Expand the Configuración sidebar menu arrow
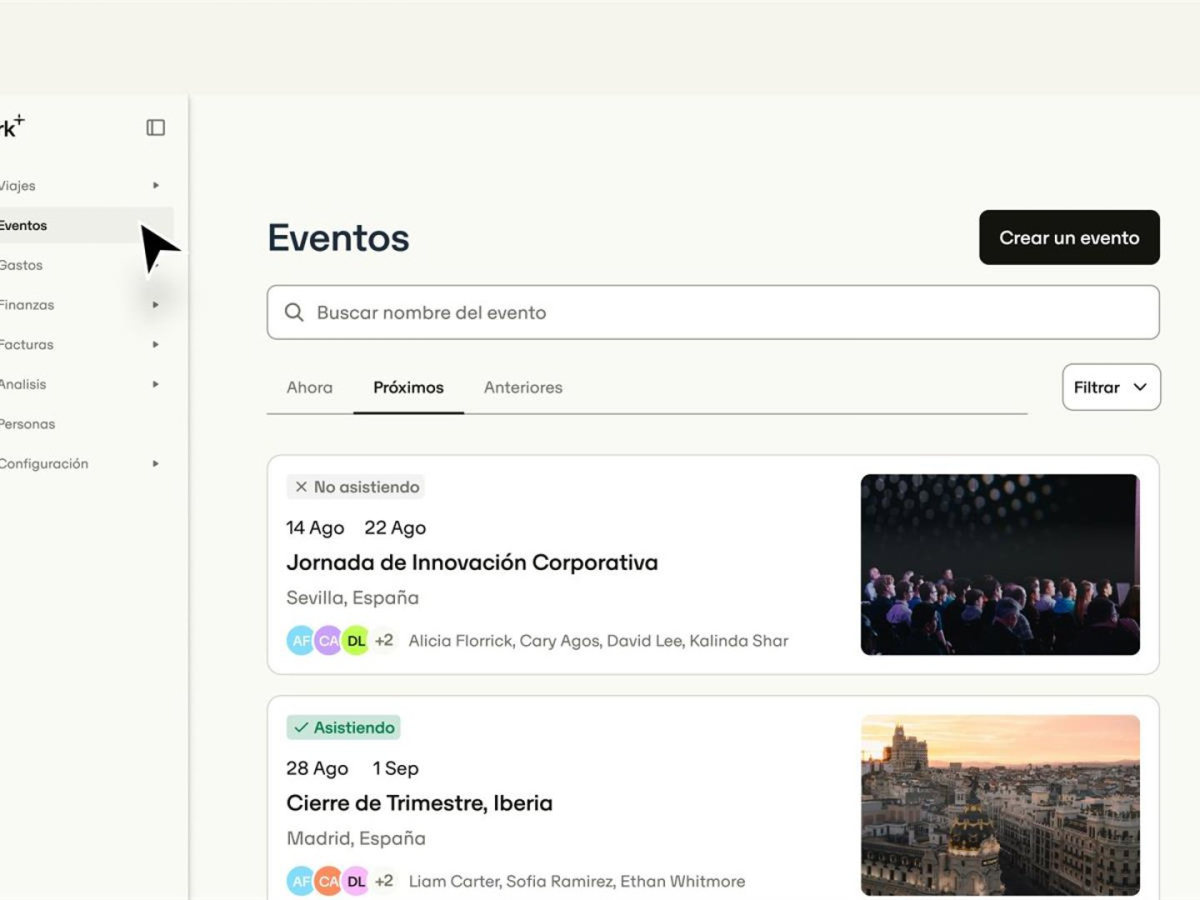The width and height of the screenshot is (1200, 900). 156,464
